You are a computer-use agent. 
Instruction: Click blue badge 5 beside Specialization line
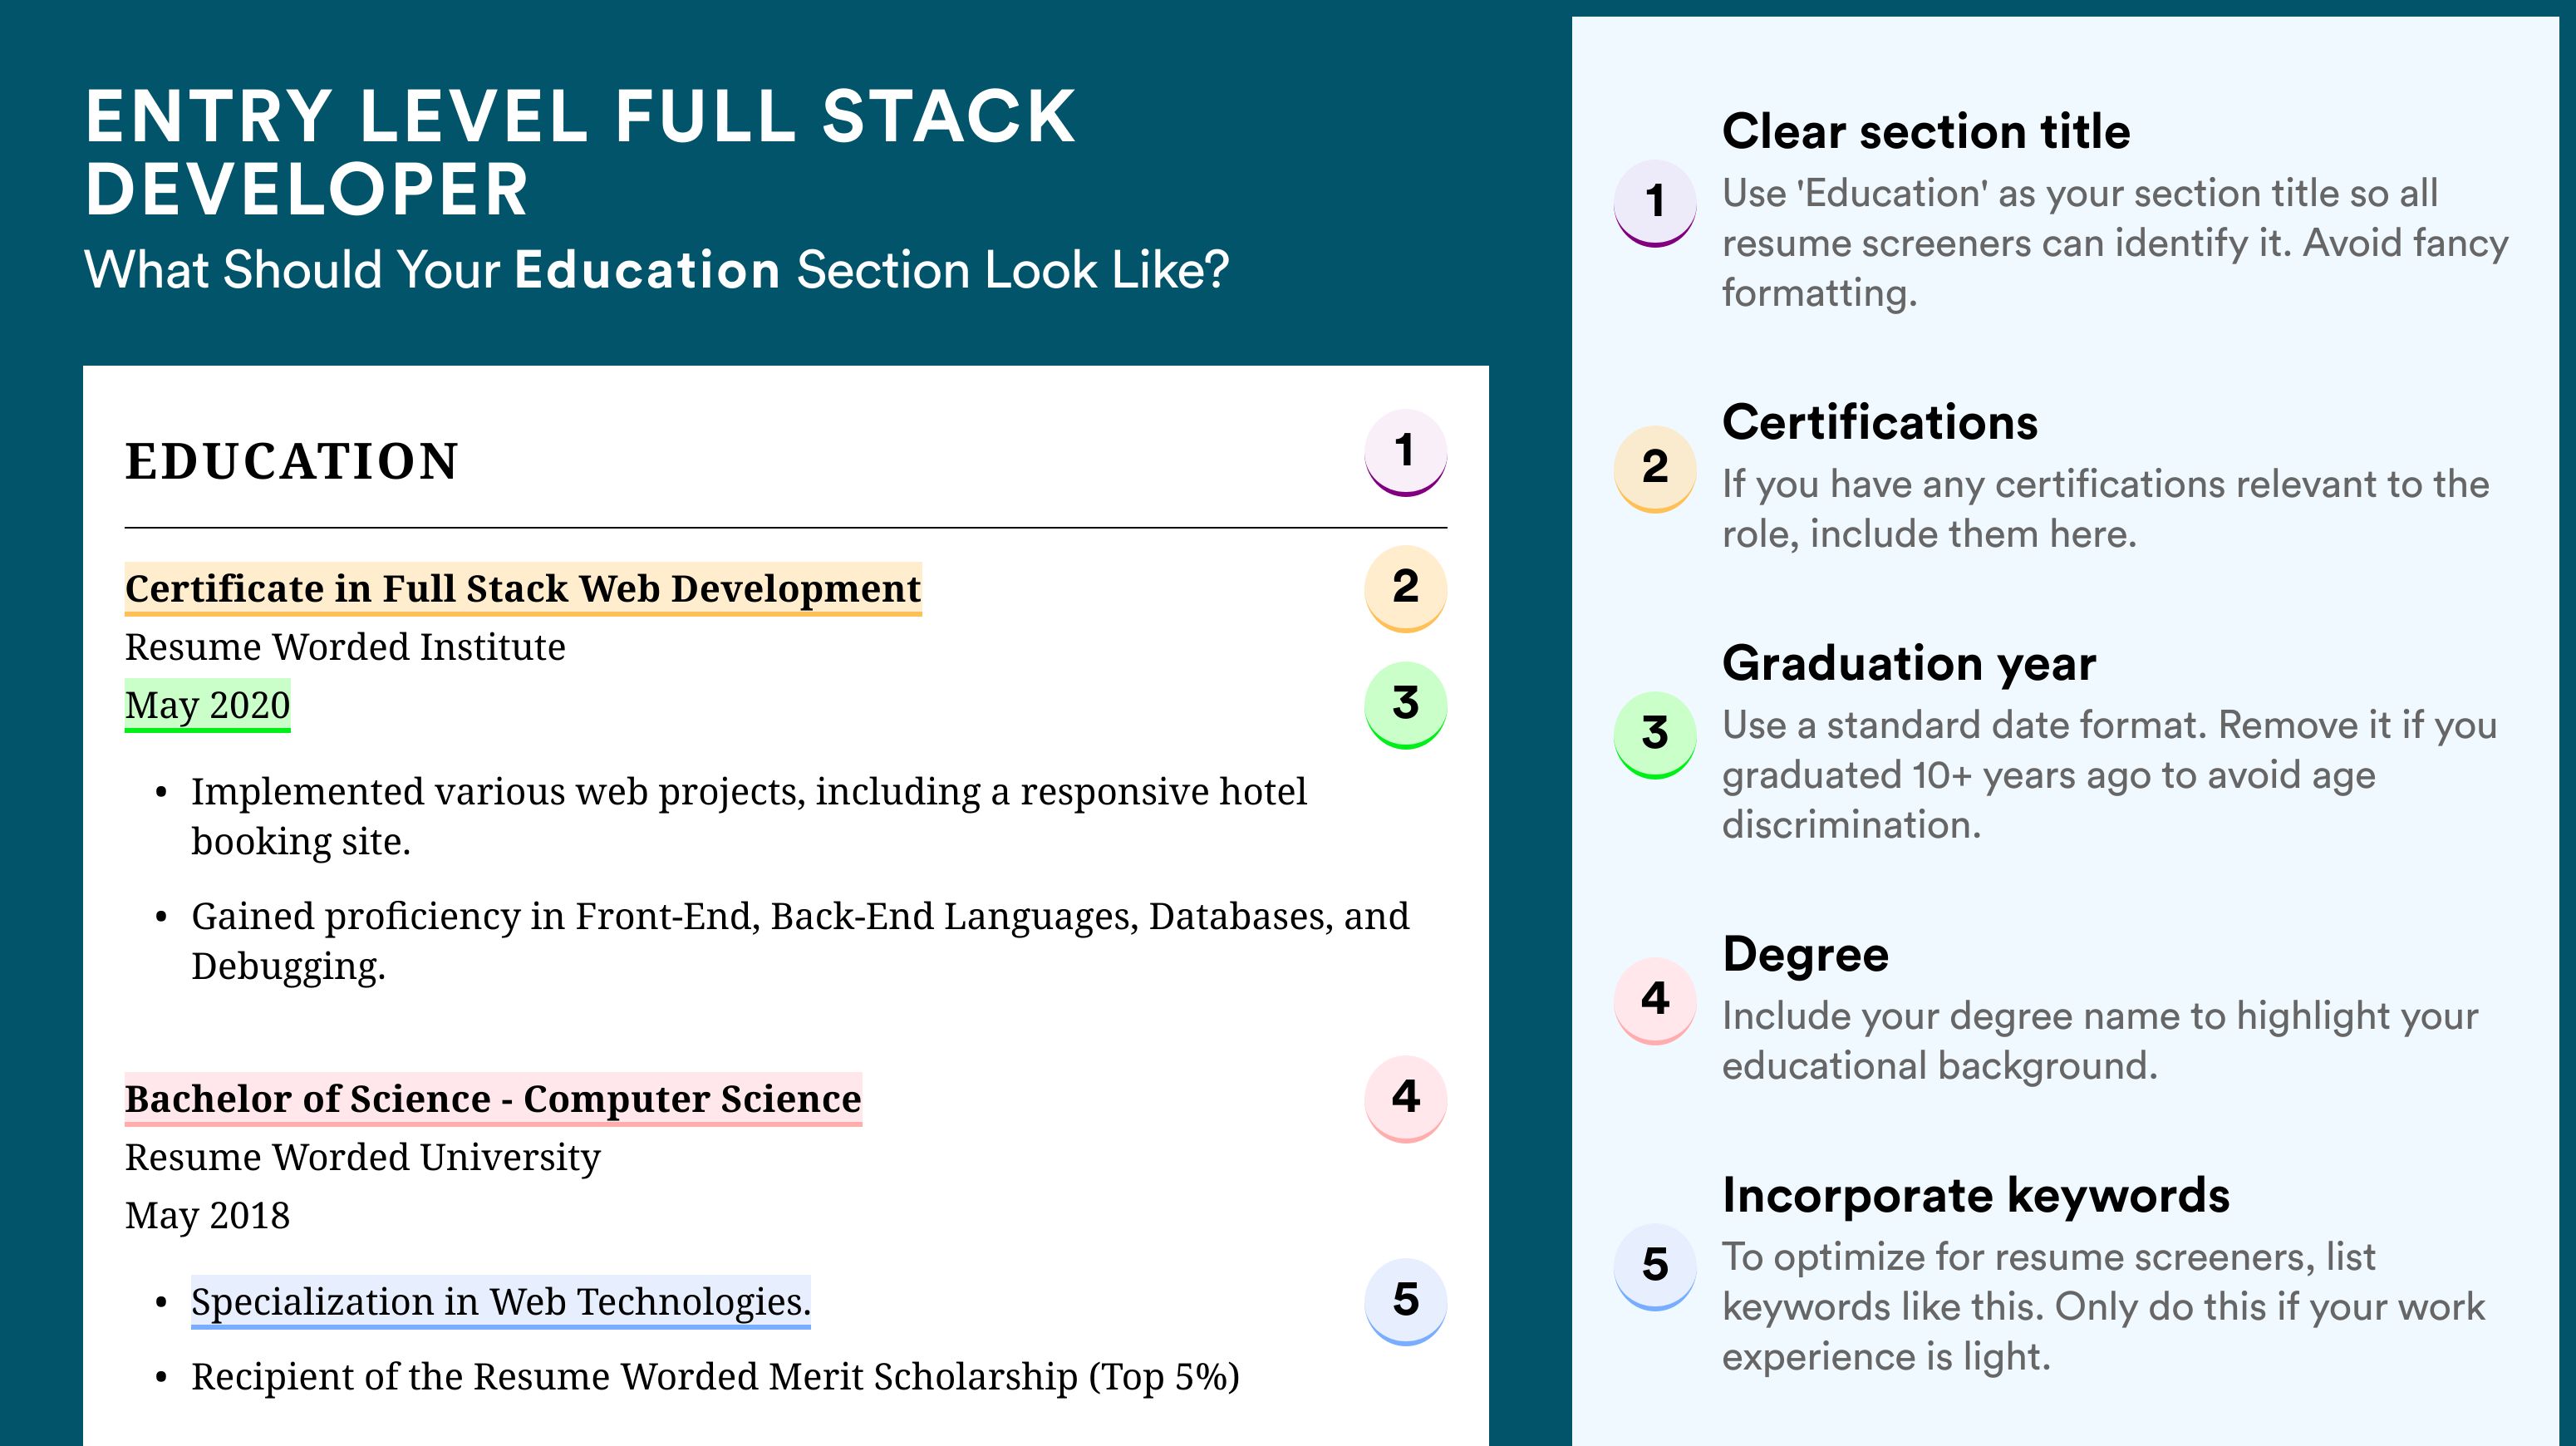[1405, 1301]
